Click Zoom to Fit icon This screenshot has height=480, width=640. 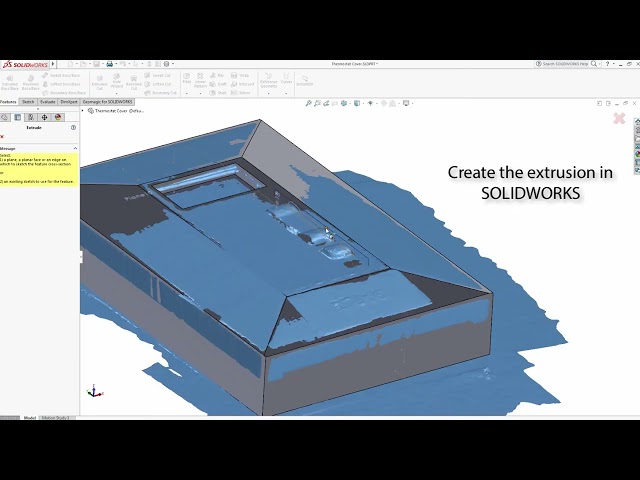(309, 104)
